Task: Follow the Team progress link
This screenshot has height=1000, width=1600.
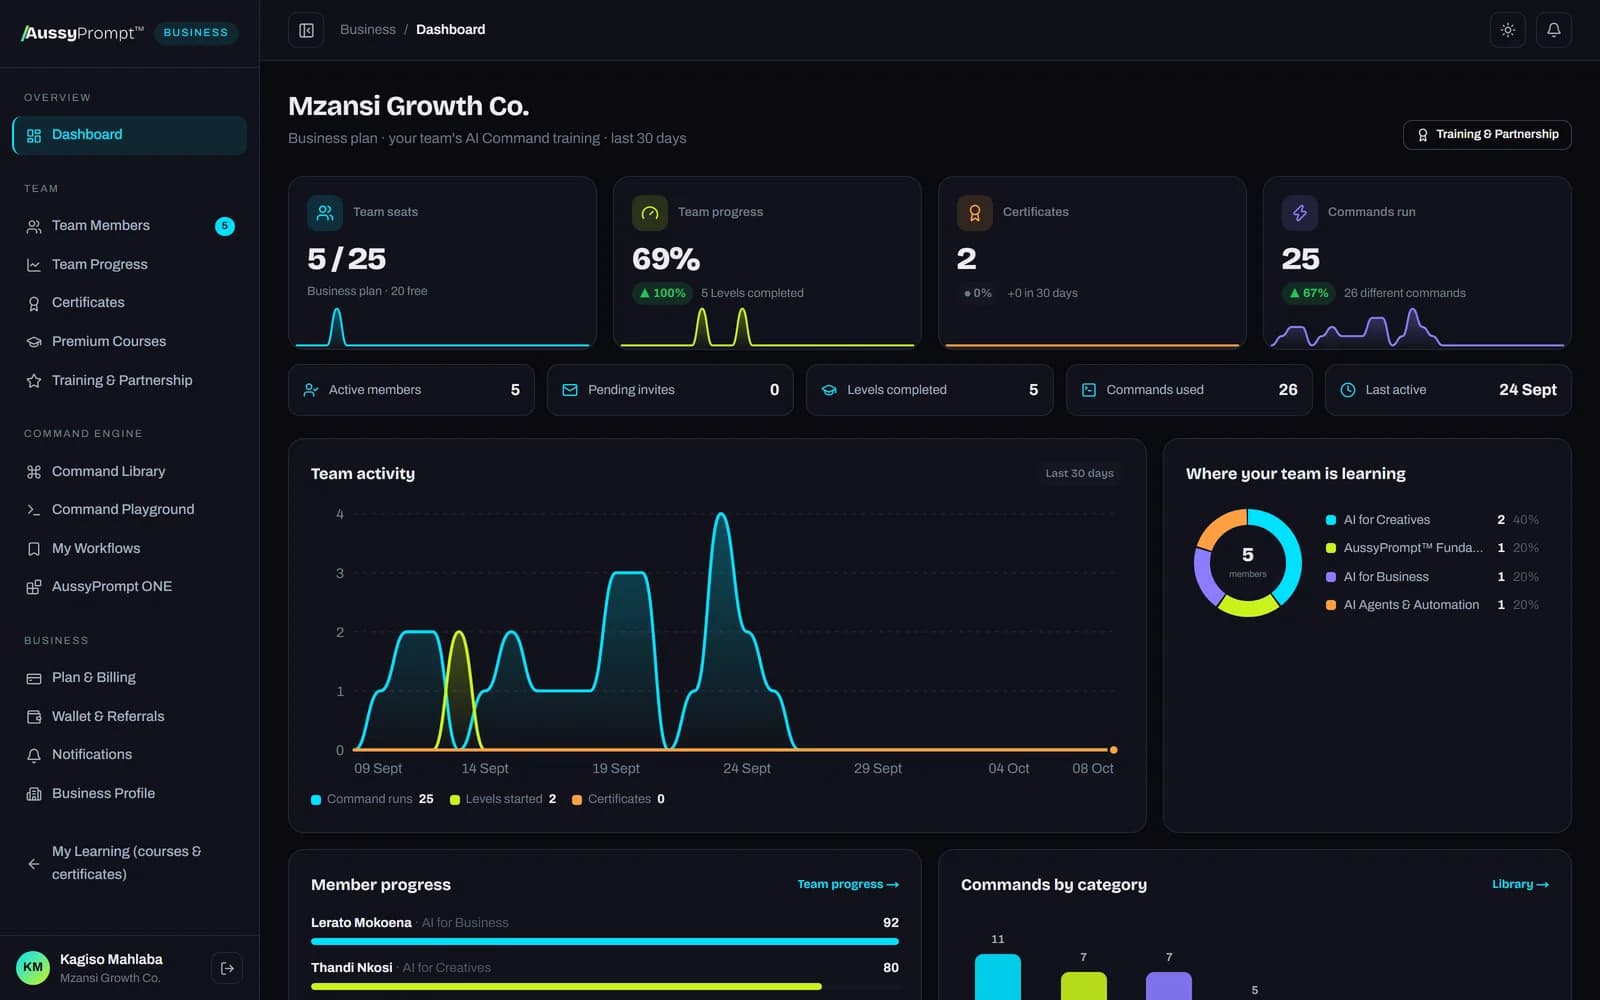Action: coord(848,885)
